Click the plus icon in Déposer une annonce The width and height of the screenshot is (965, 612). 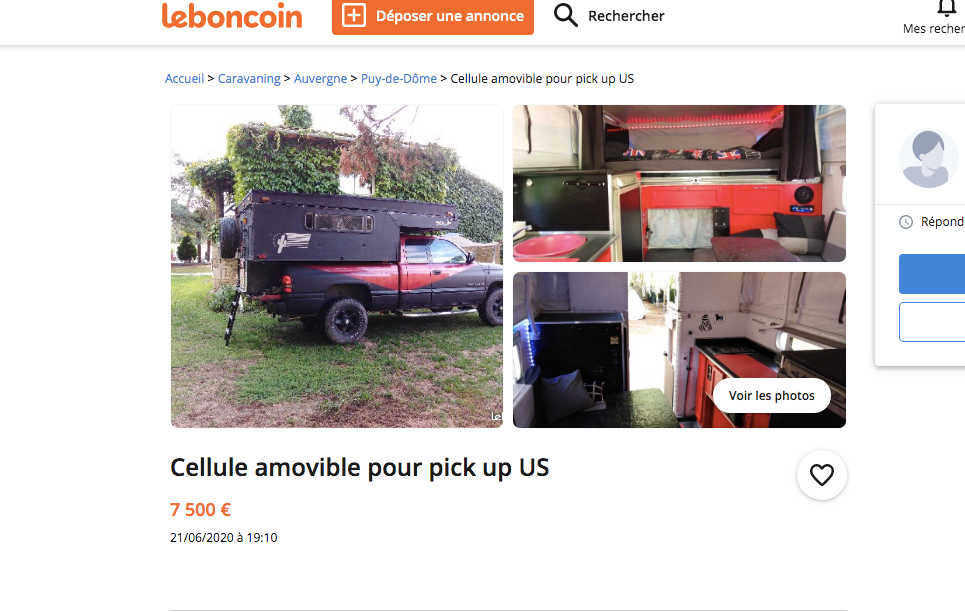(x=354, y=15)
